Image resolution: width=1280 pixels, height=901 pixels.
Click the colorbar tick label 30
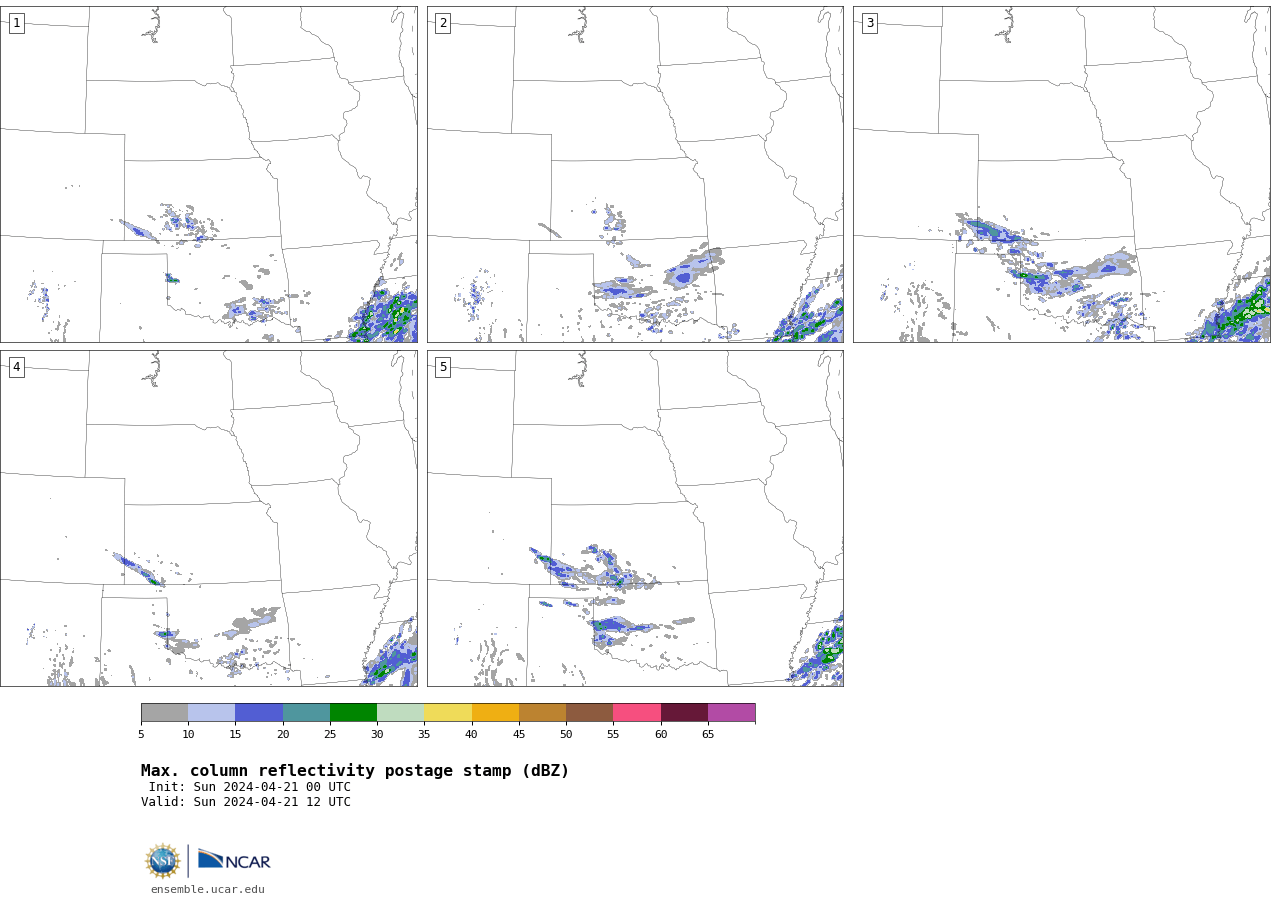tap(377, 735)
